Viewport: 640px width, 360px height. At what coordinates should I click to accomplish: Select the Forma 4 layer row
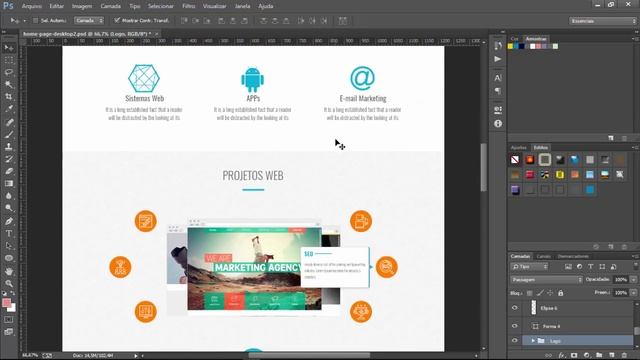click(578, 326)
